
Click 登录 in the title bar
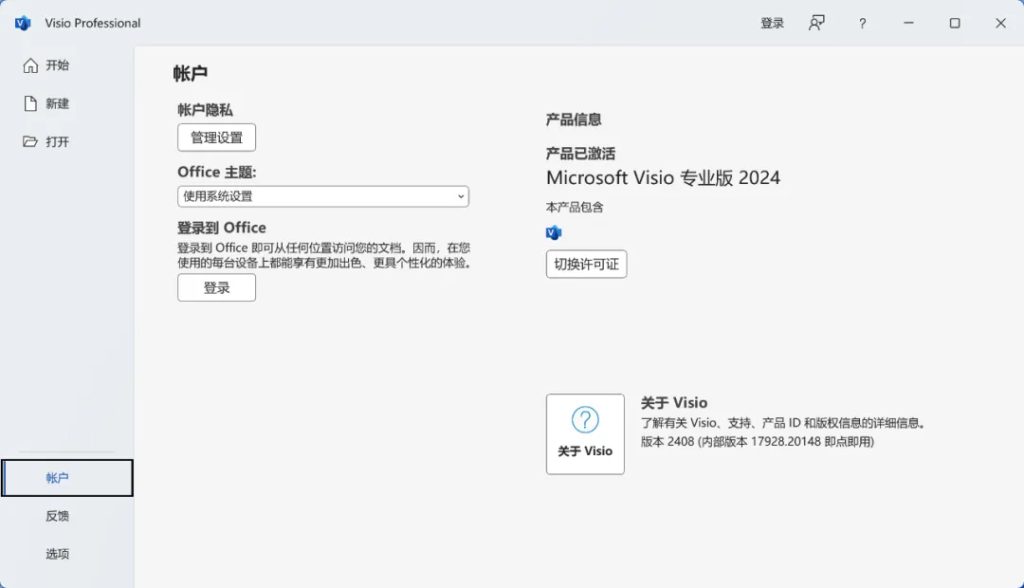pos(772,23)
